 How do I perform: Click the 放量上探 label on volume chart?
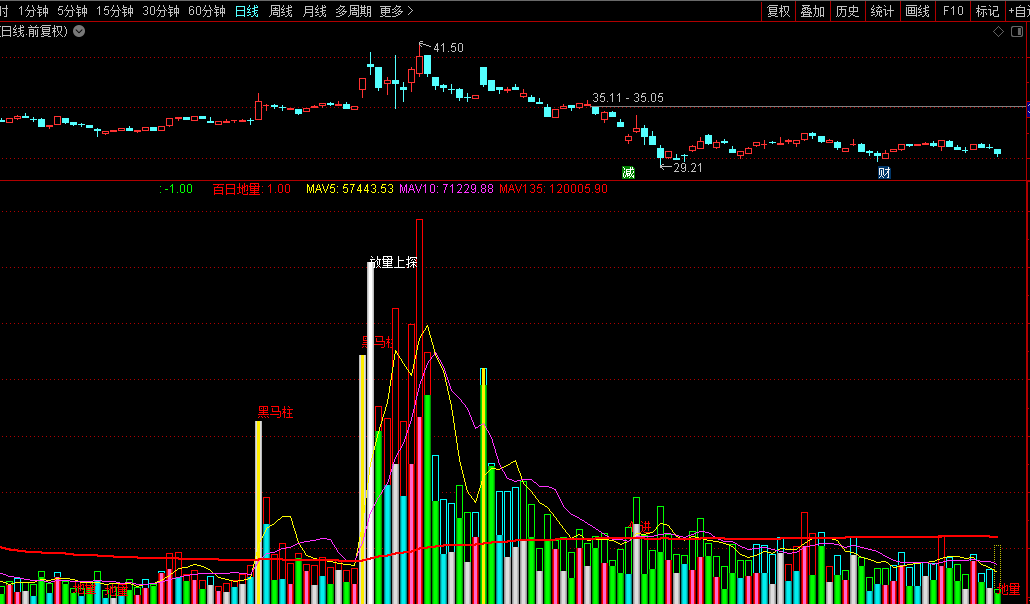click(x=393, y=263)
